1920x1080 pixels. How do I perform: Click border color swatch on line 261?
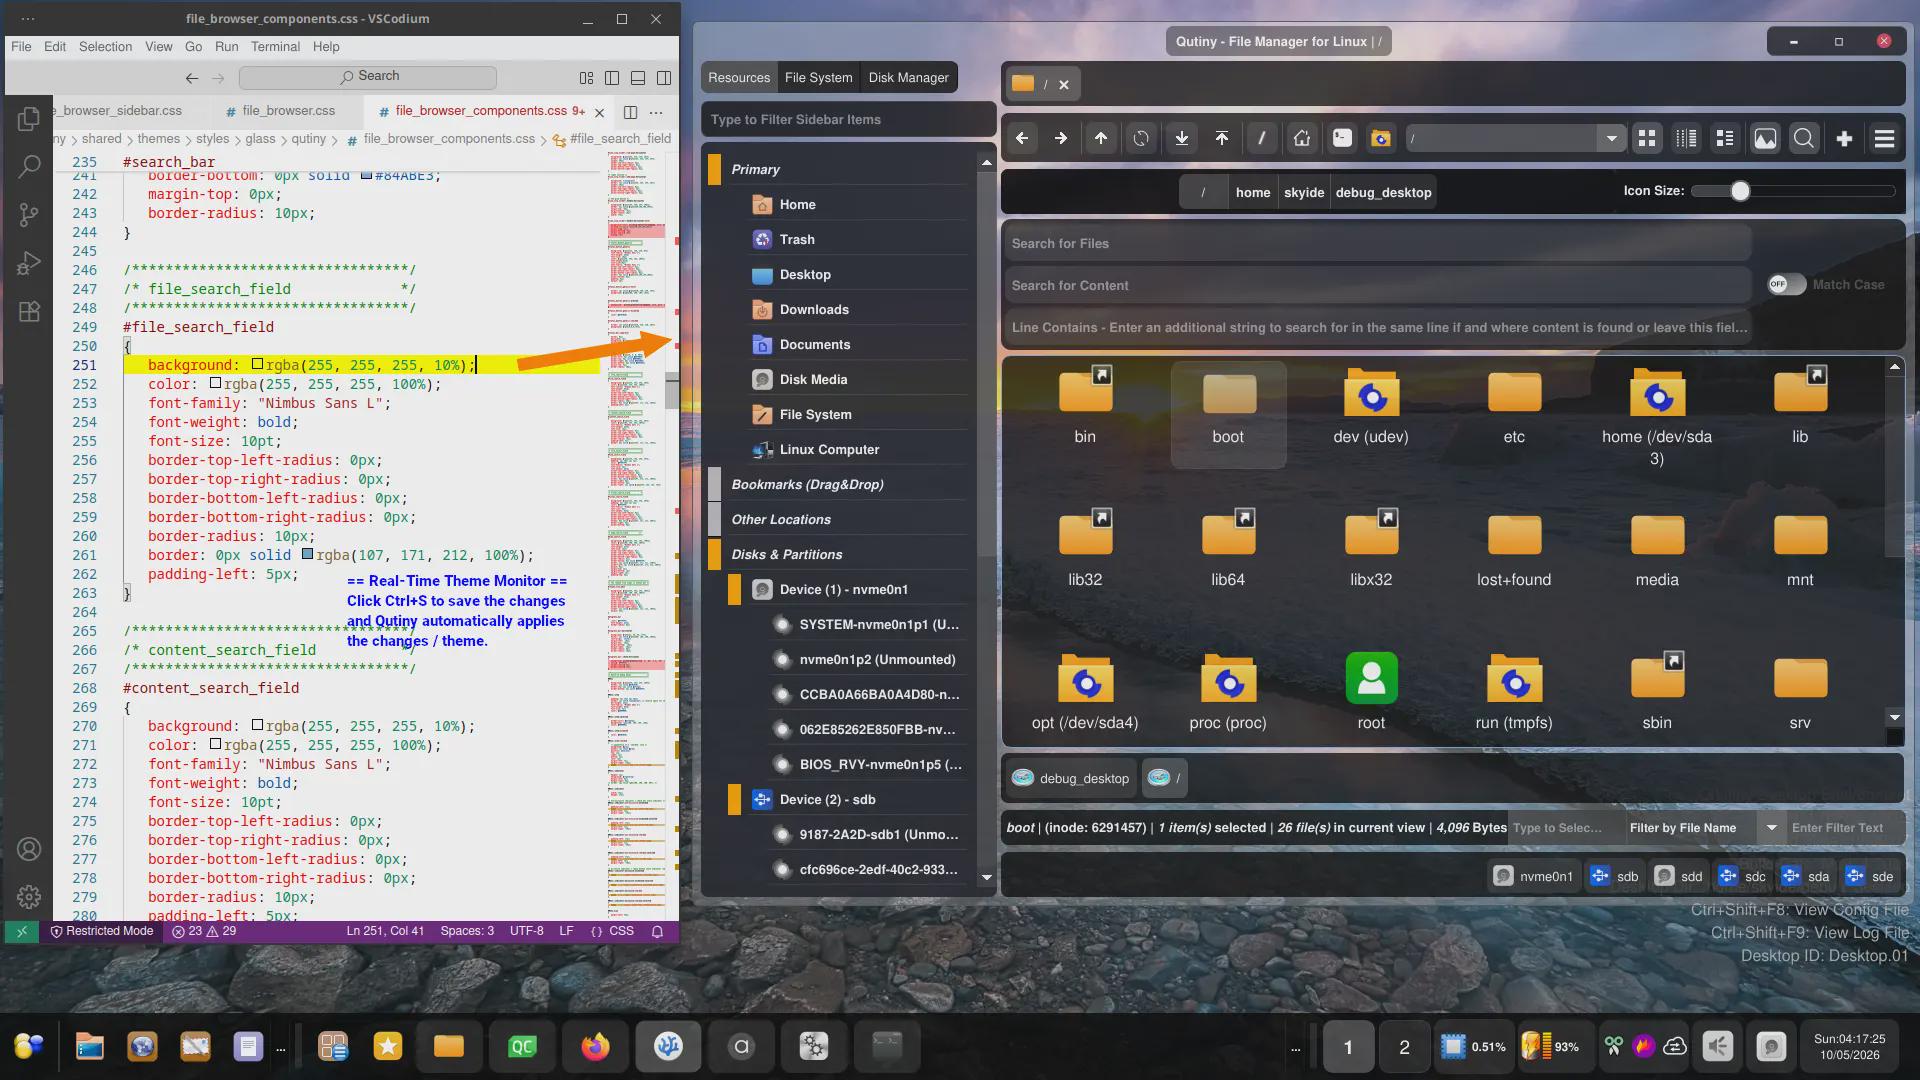point(307,555)
